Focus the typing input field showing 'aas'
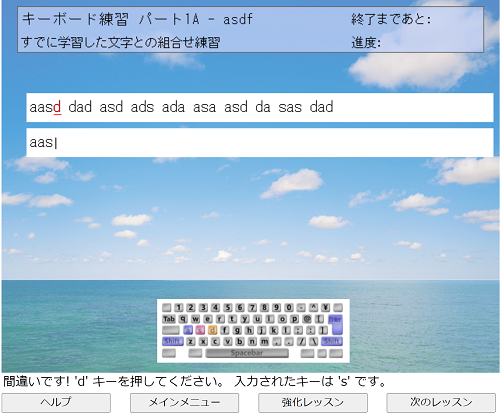The width and height of the screenshot is (500, 418). (x=260, y=143)
